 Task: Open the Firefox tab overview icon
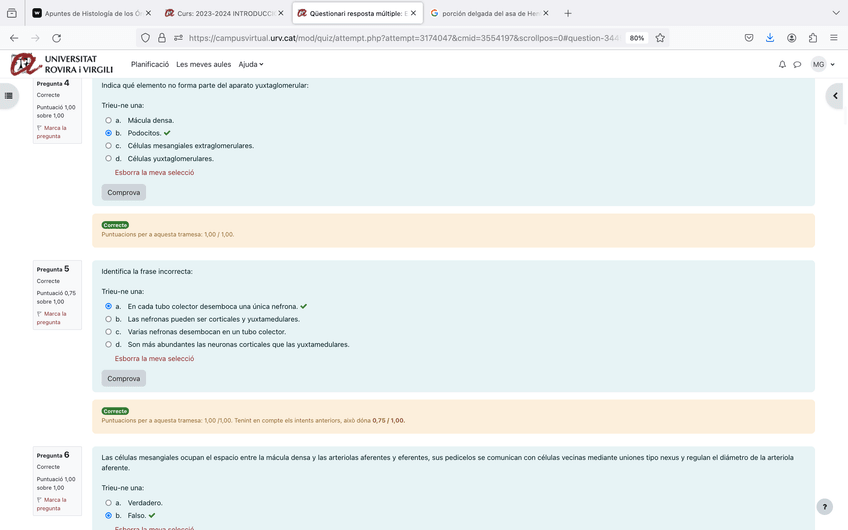(11, 13)
